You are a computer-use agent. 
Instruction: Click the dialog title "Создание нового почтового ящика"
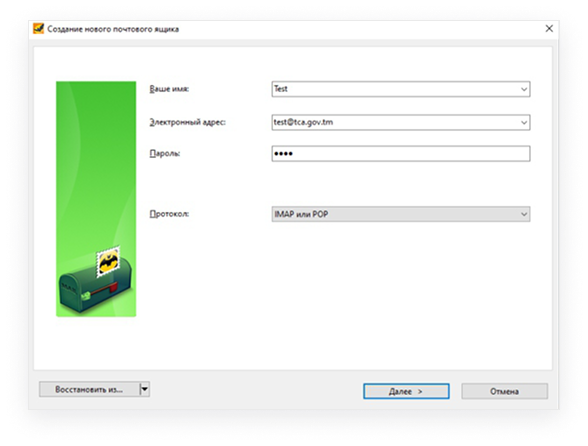click(113, 29)
